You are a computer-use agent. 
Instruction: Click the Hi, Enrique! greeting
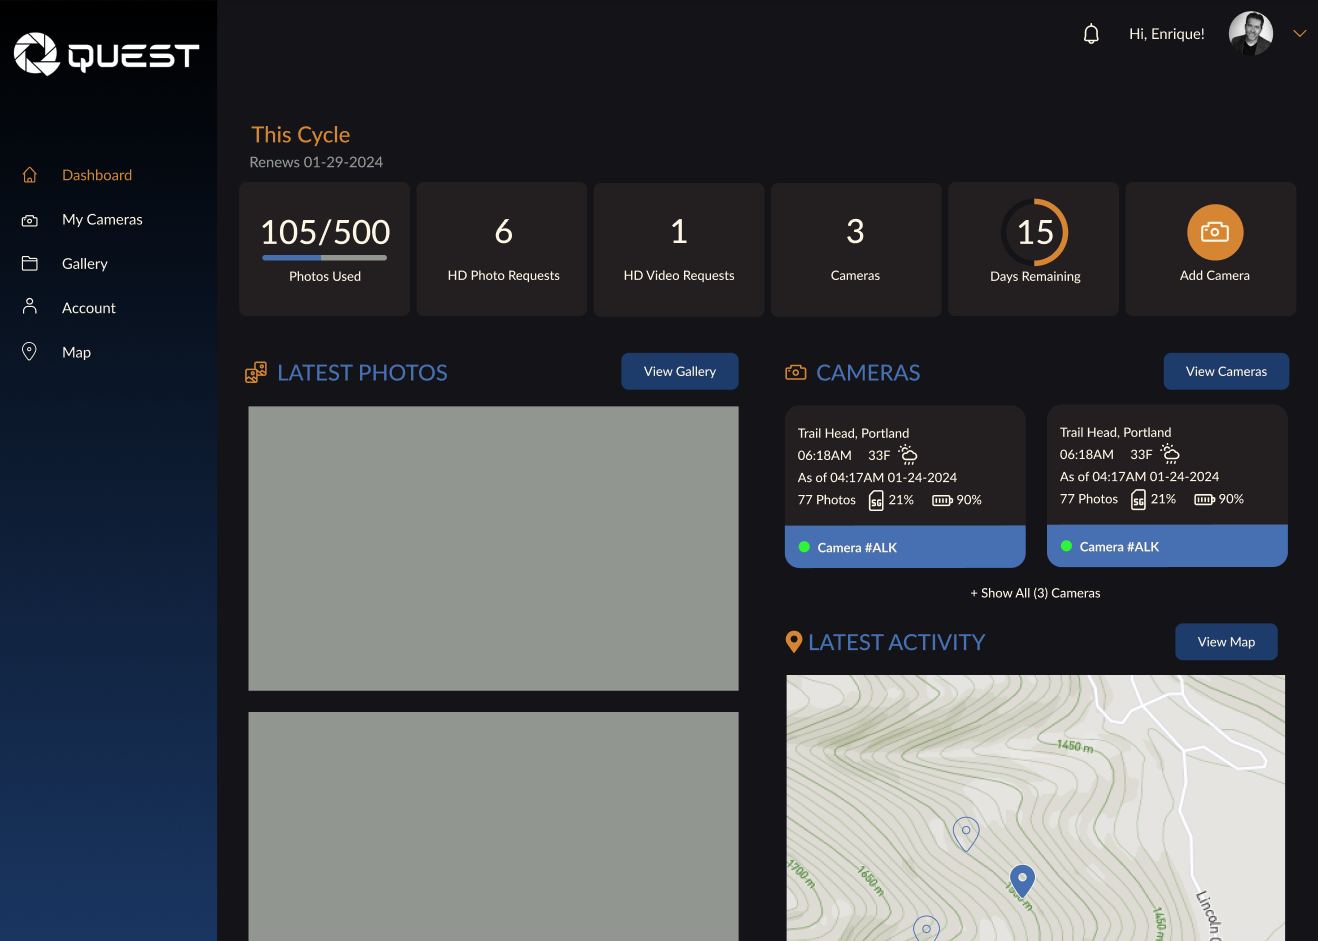click(x=1167, y=34)
